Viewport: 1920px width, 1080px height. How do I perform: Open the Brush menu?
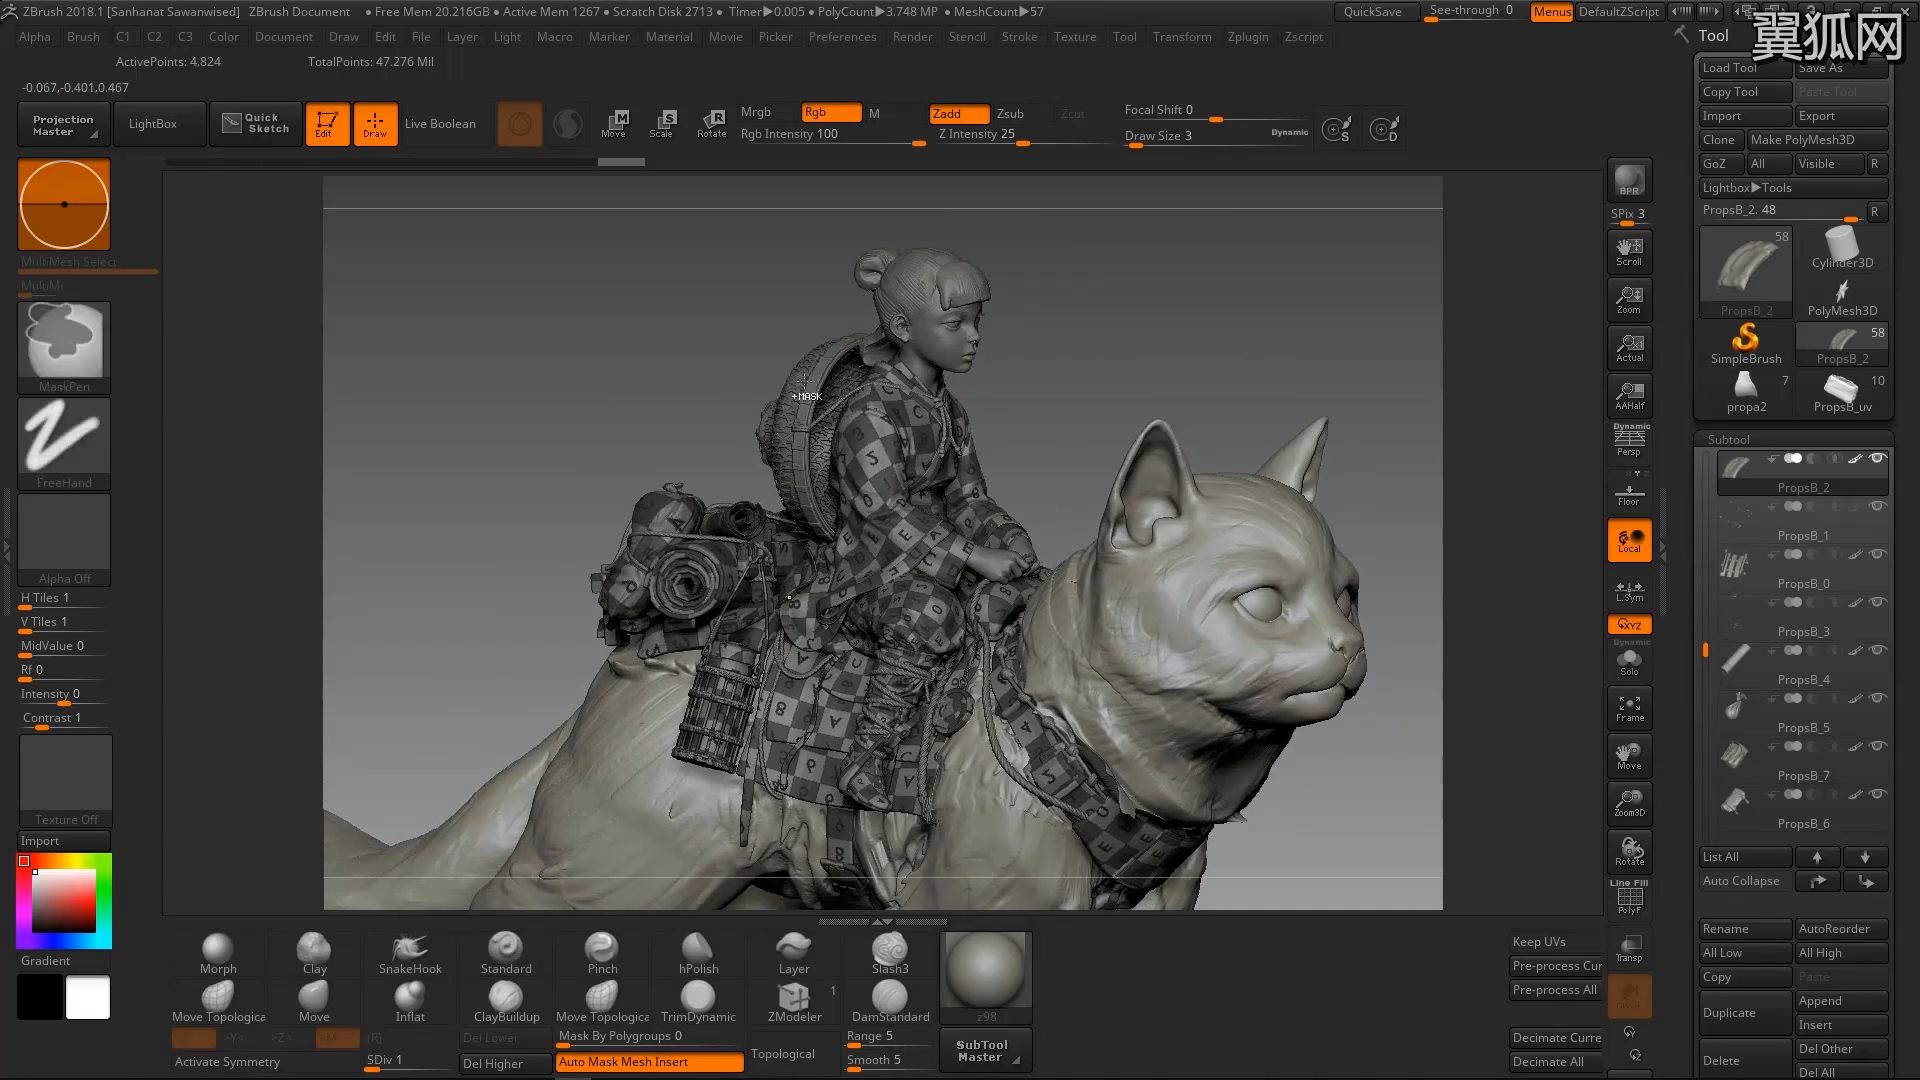coord(83,37)
